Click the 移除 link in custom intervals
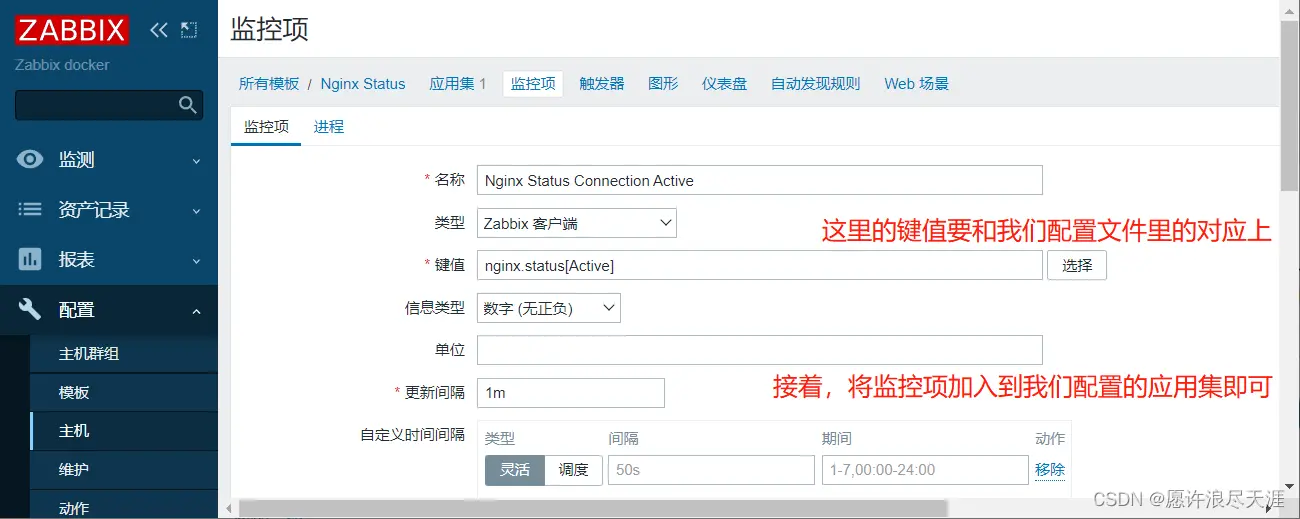The image size is (1300, 519). pos(1049,470)
